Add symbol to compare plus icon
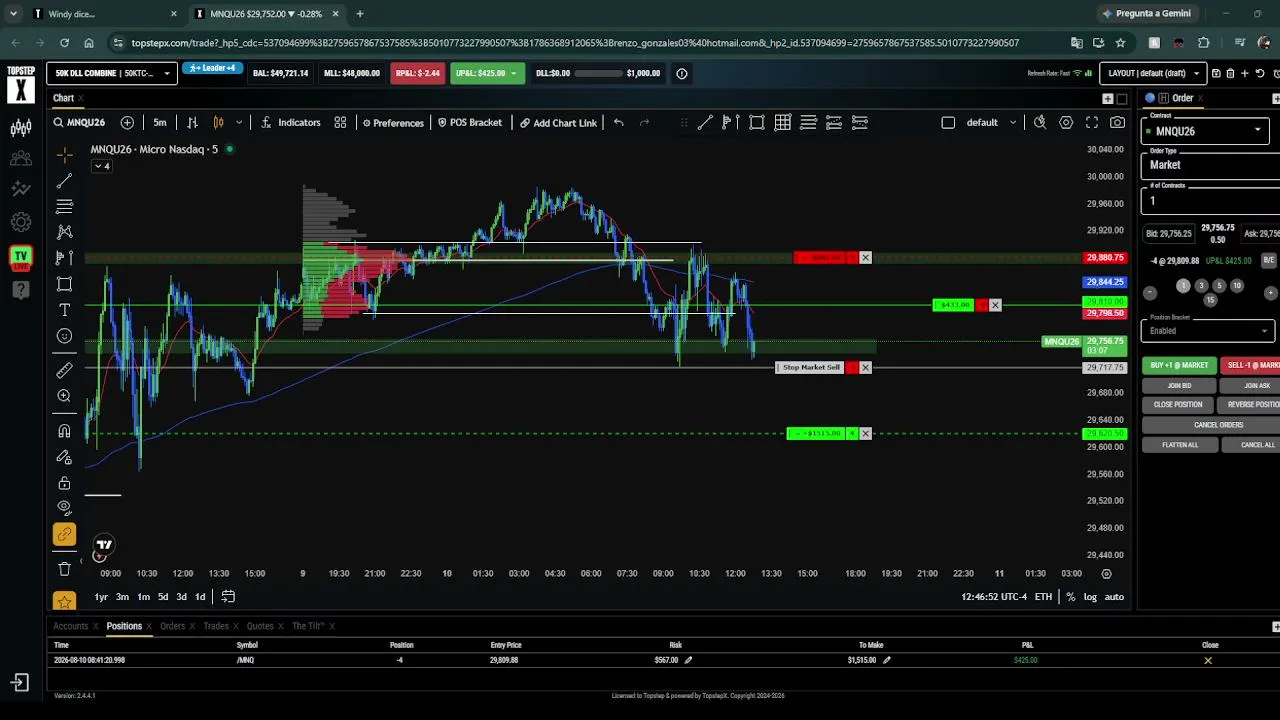Screen dimensions: 1280x720 point(127,123)
